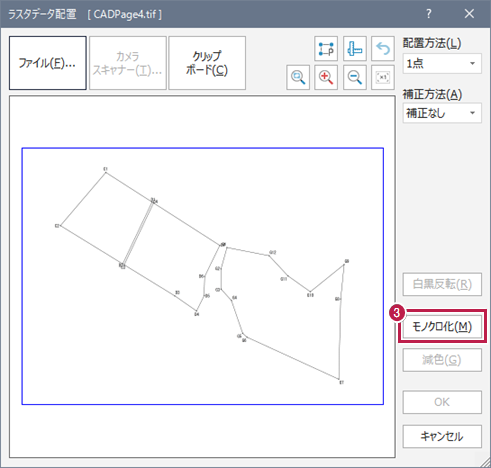Click the カメラ スキャナー(T)... button
The width and height of the screenshot is (491, 468).
[128, 63]
